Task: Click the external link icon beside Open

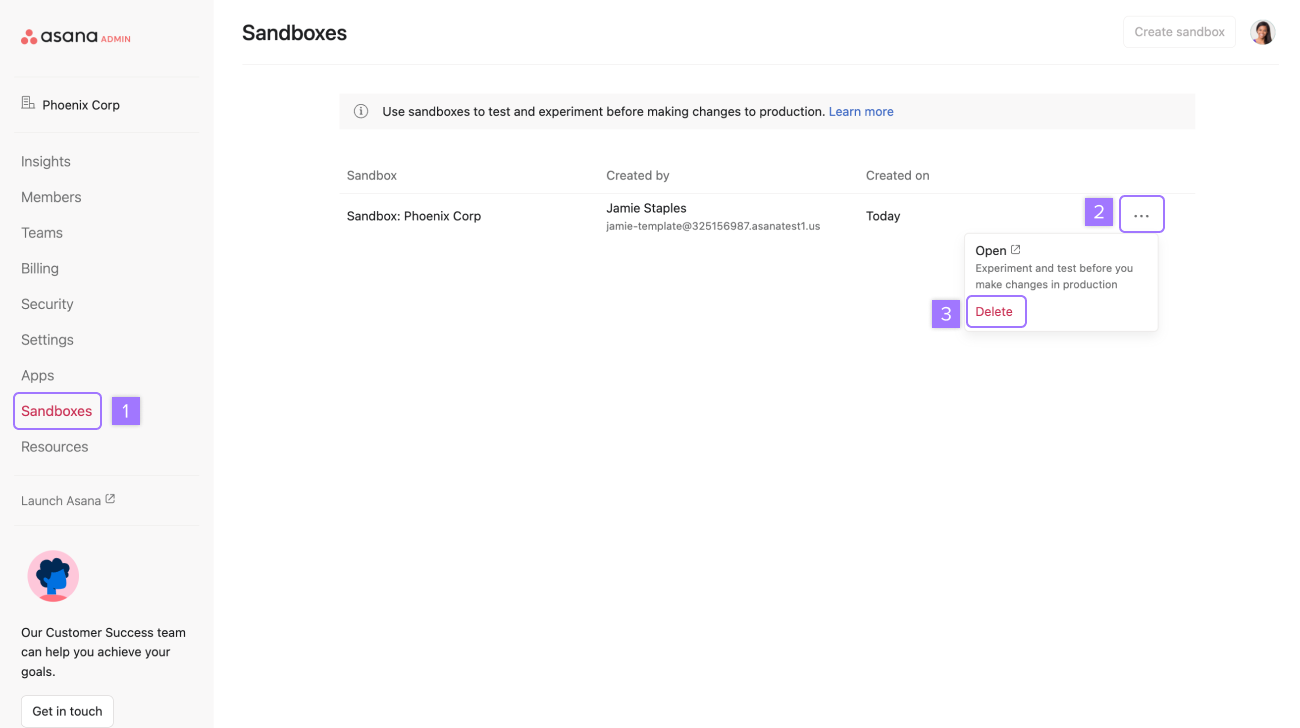Action: click(1016, 250)
